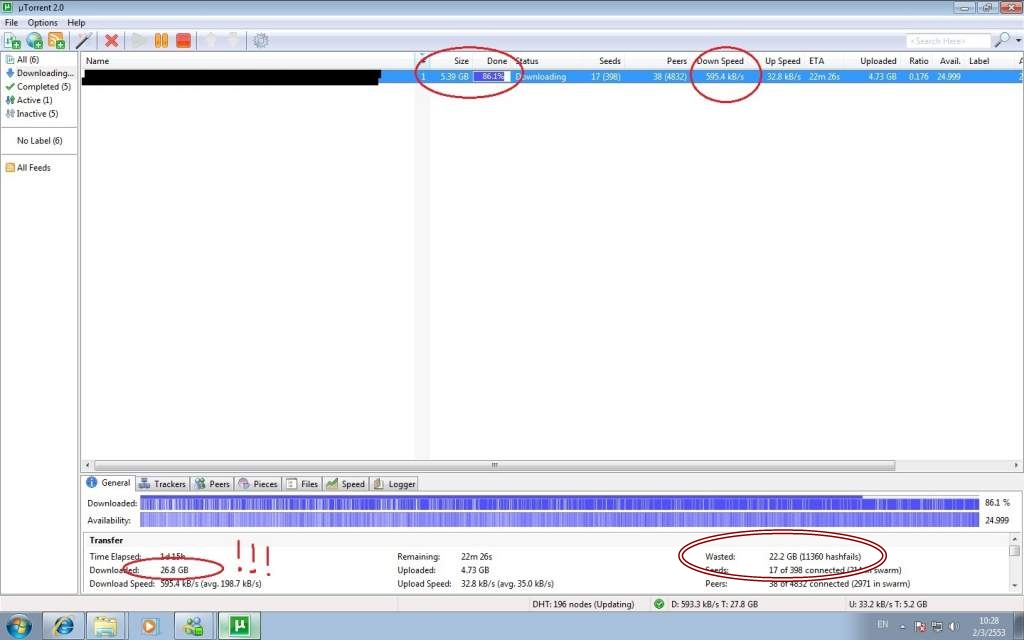Click the right arrow of horizontal scrollbar
The image size is (1024, 640).
pyautogui.click(x=1016, y=466)
